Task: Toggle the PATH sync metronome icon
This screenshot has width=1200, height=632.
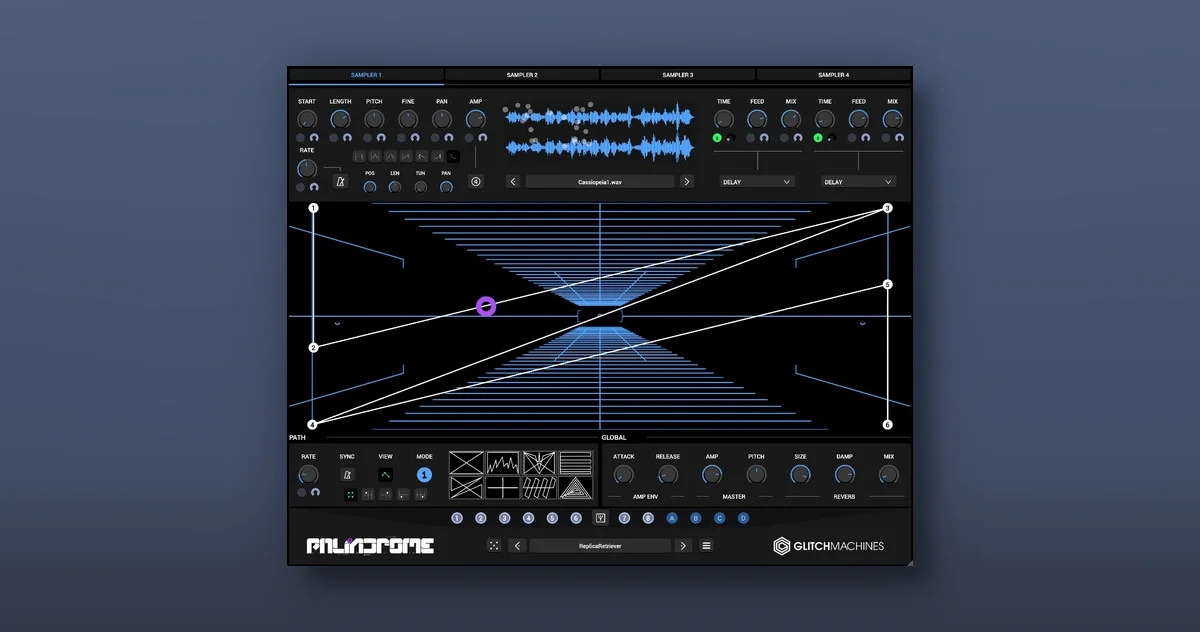Action: (347, 475)
